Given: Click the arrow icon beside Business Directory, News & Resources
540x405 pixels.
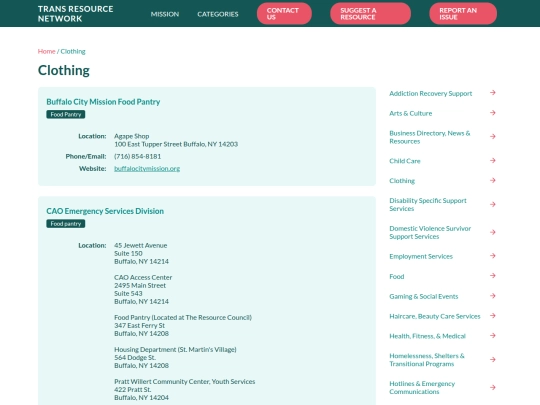Looking at the screenshot, I should click(x=493, y=137).
